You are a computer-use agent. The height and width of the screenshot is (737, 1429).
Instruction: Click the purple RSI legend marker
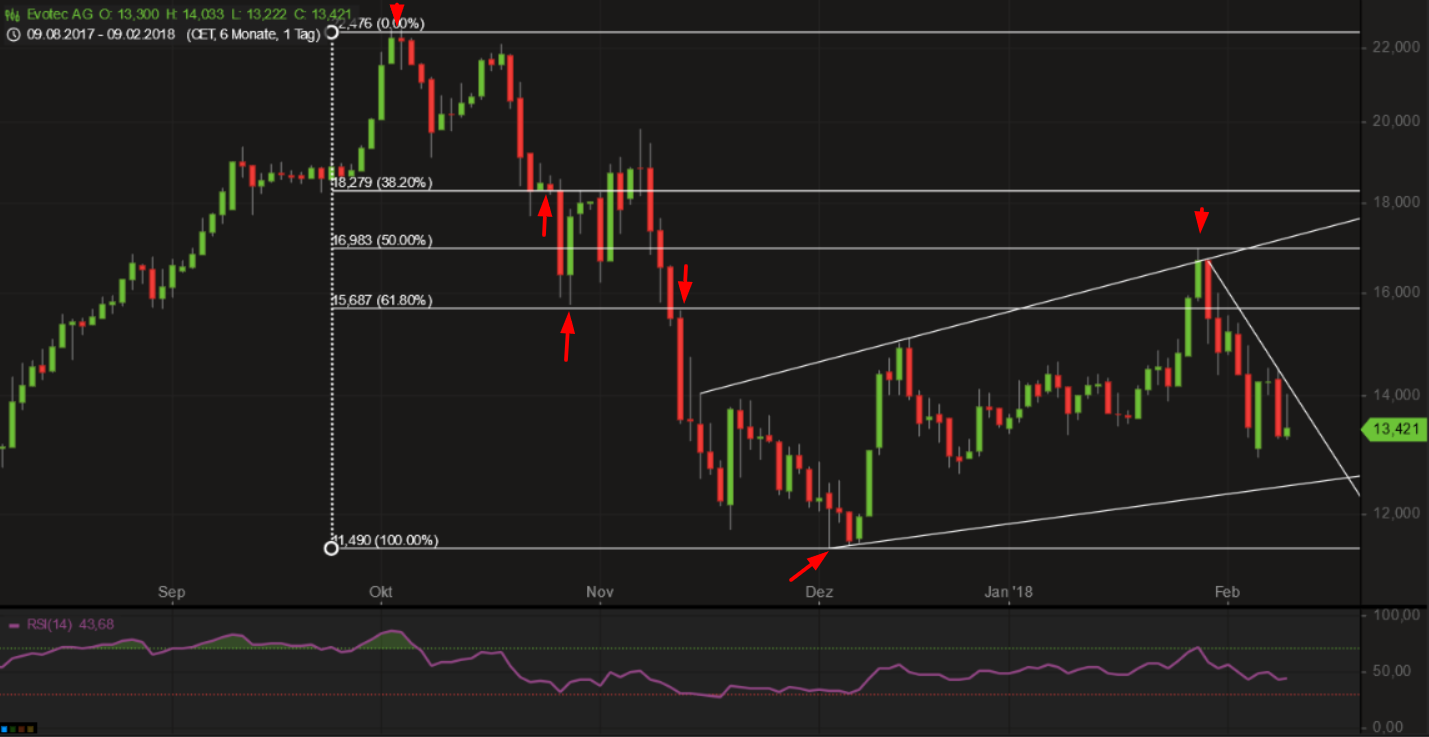(x=13, y=626)
